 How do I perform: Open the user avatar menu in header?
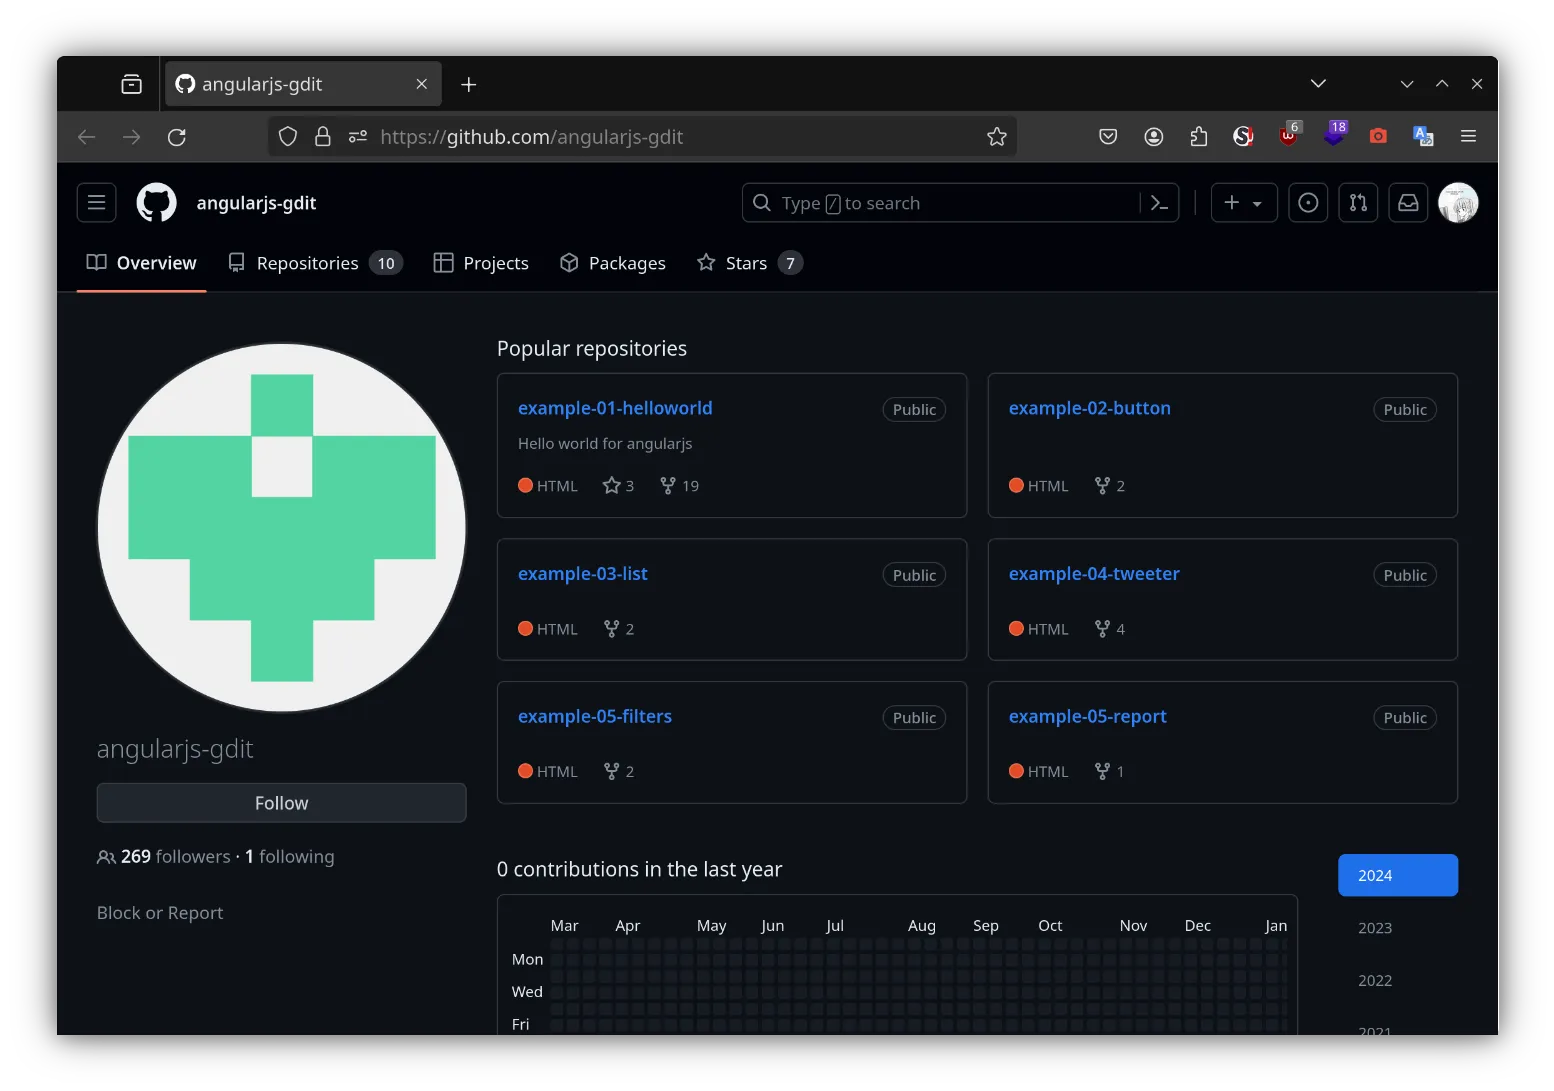[x=1458, y=203]
